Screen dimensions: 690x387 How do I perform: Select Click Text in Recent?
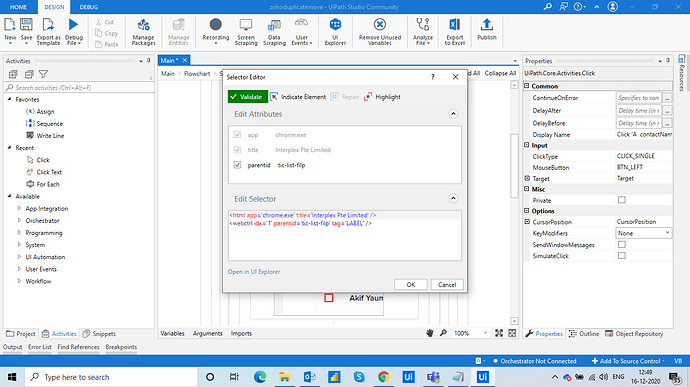44,172
